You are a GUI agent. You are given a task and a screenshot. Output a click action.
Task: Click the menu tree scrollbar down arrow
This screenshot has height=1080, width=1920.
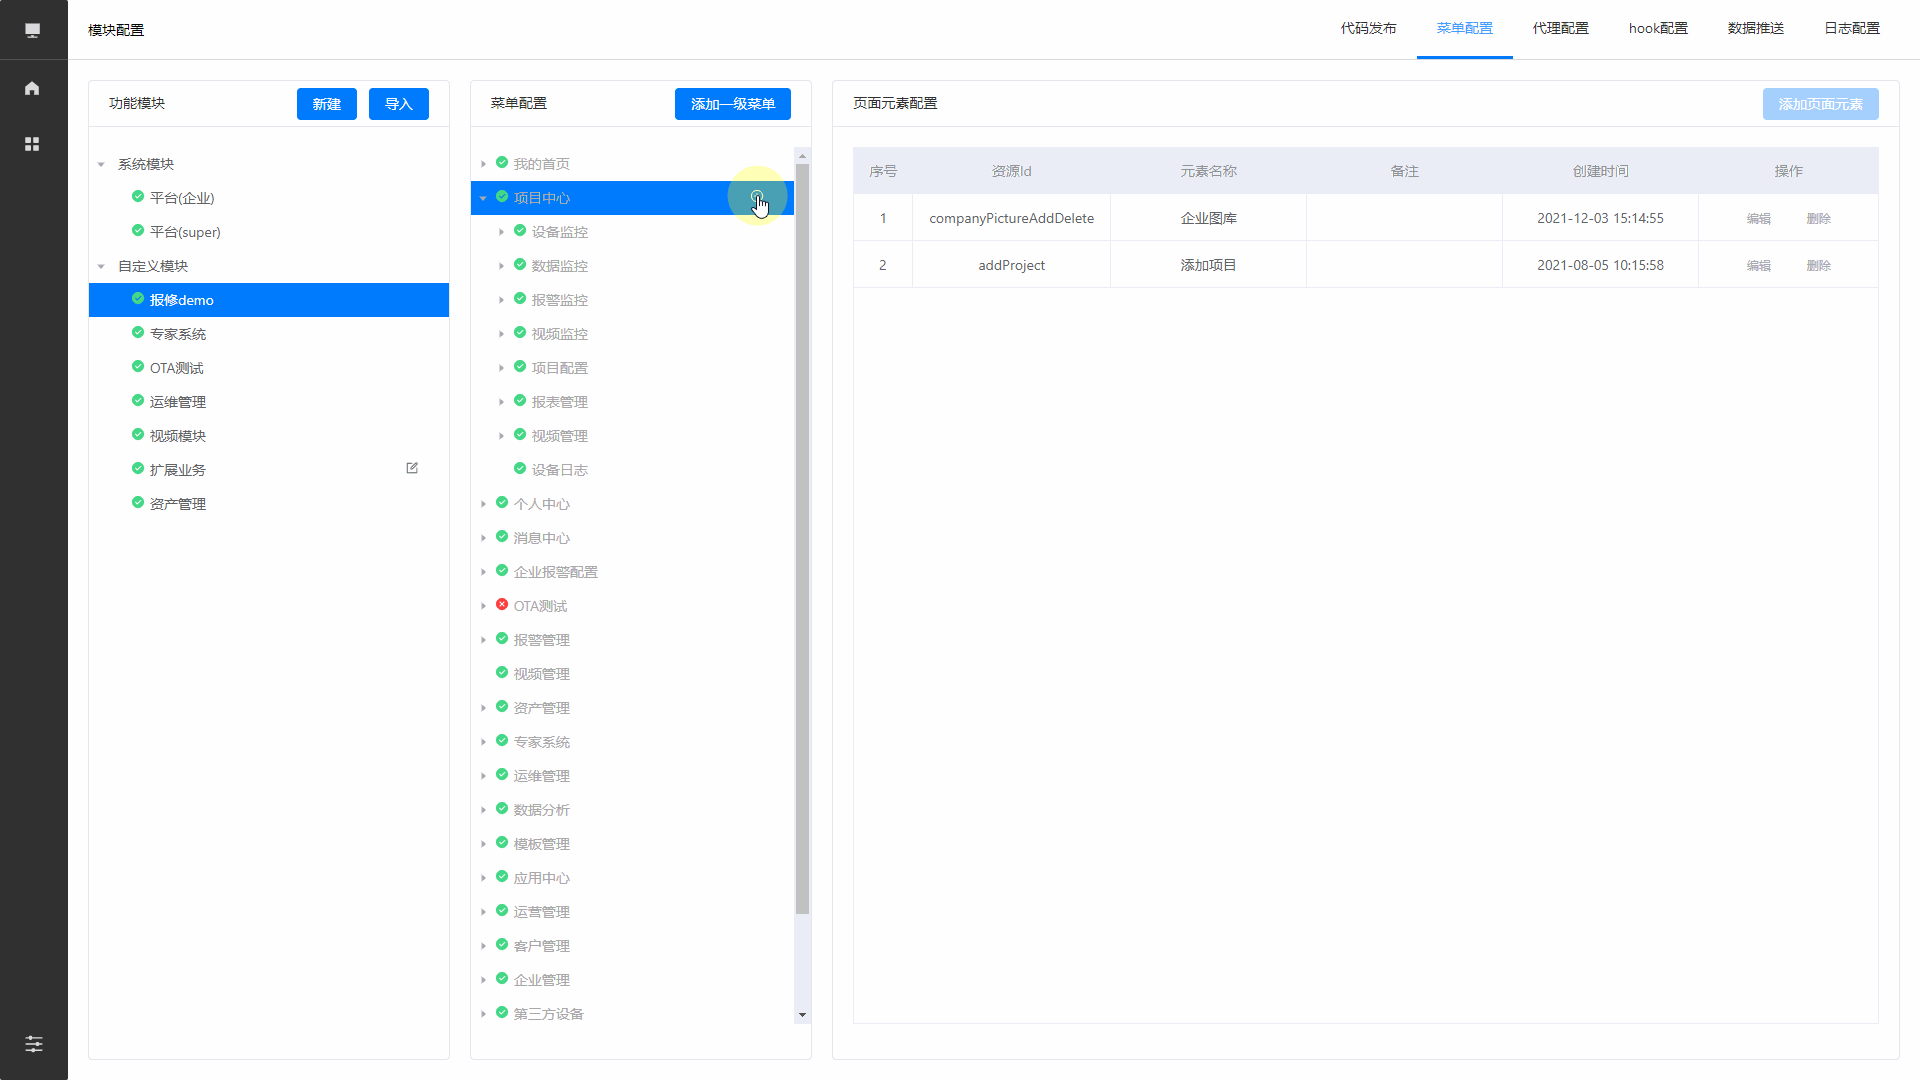[x=802, y=1015]
